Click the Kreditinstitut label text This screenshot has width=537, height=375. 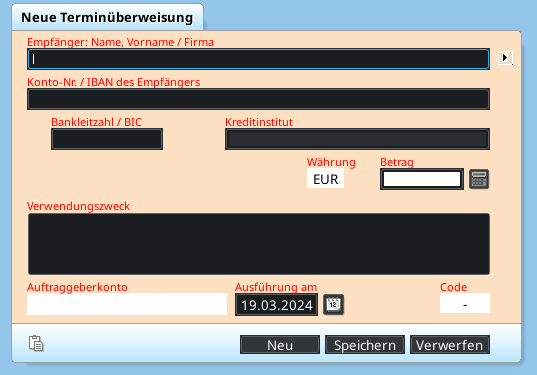pos(259,122)
